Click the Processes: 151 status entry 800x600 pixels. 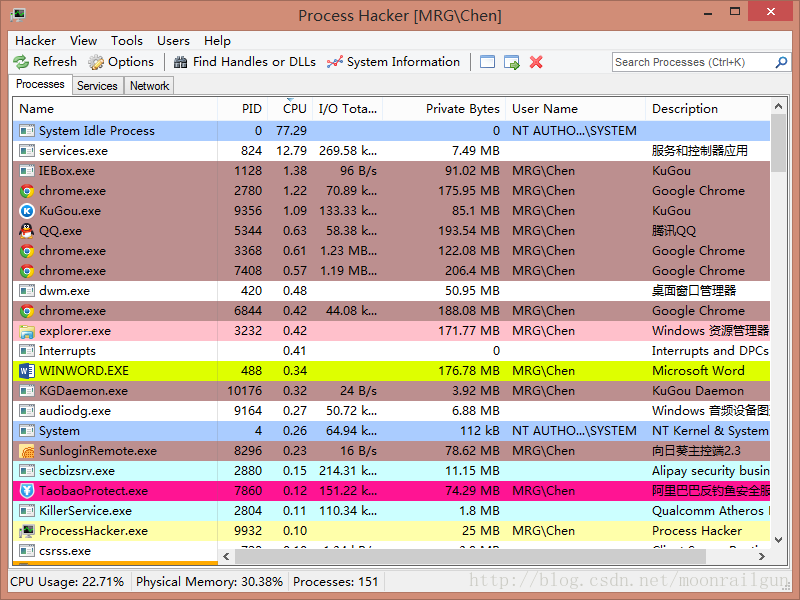(x=336, y=582)
